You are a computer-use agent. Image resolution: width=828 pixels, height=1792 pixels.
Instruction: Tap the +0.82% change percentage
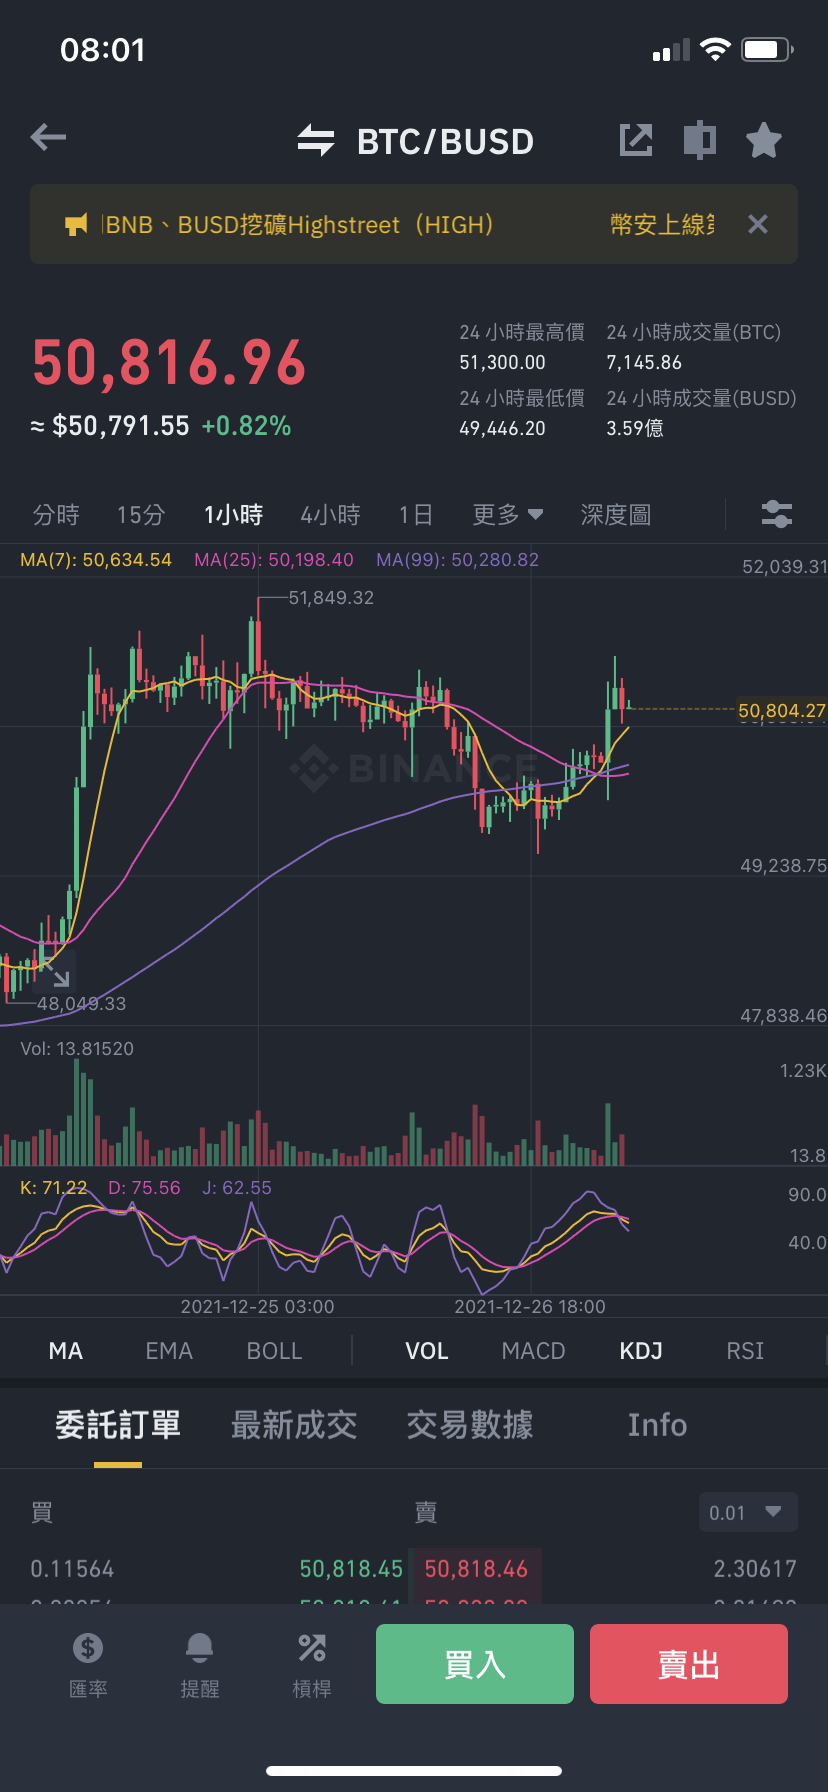[x=246, y=426]
